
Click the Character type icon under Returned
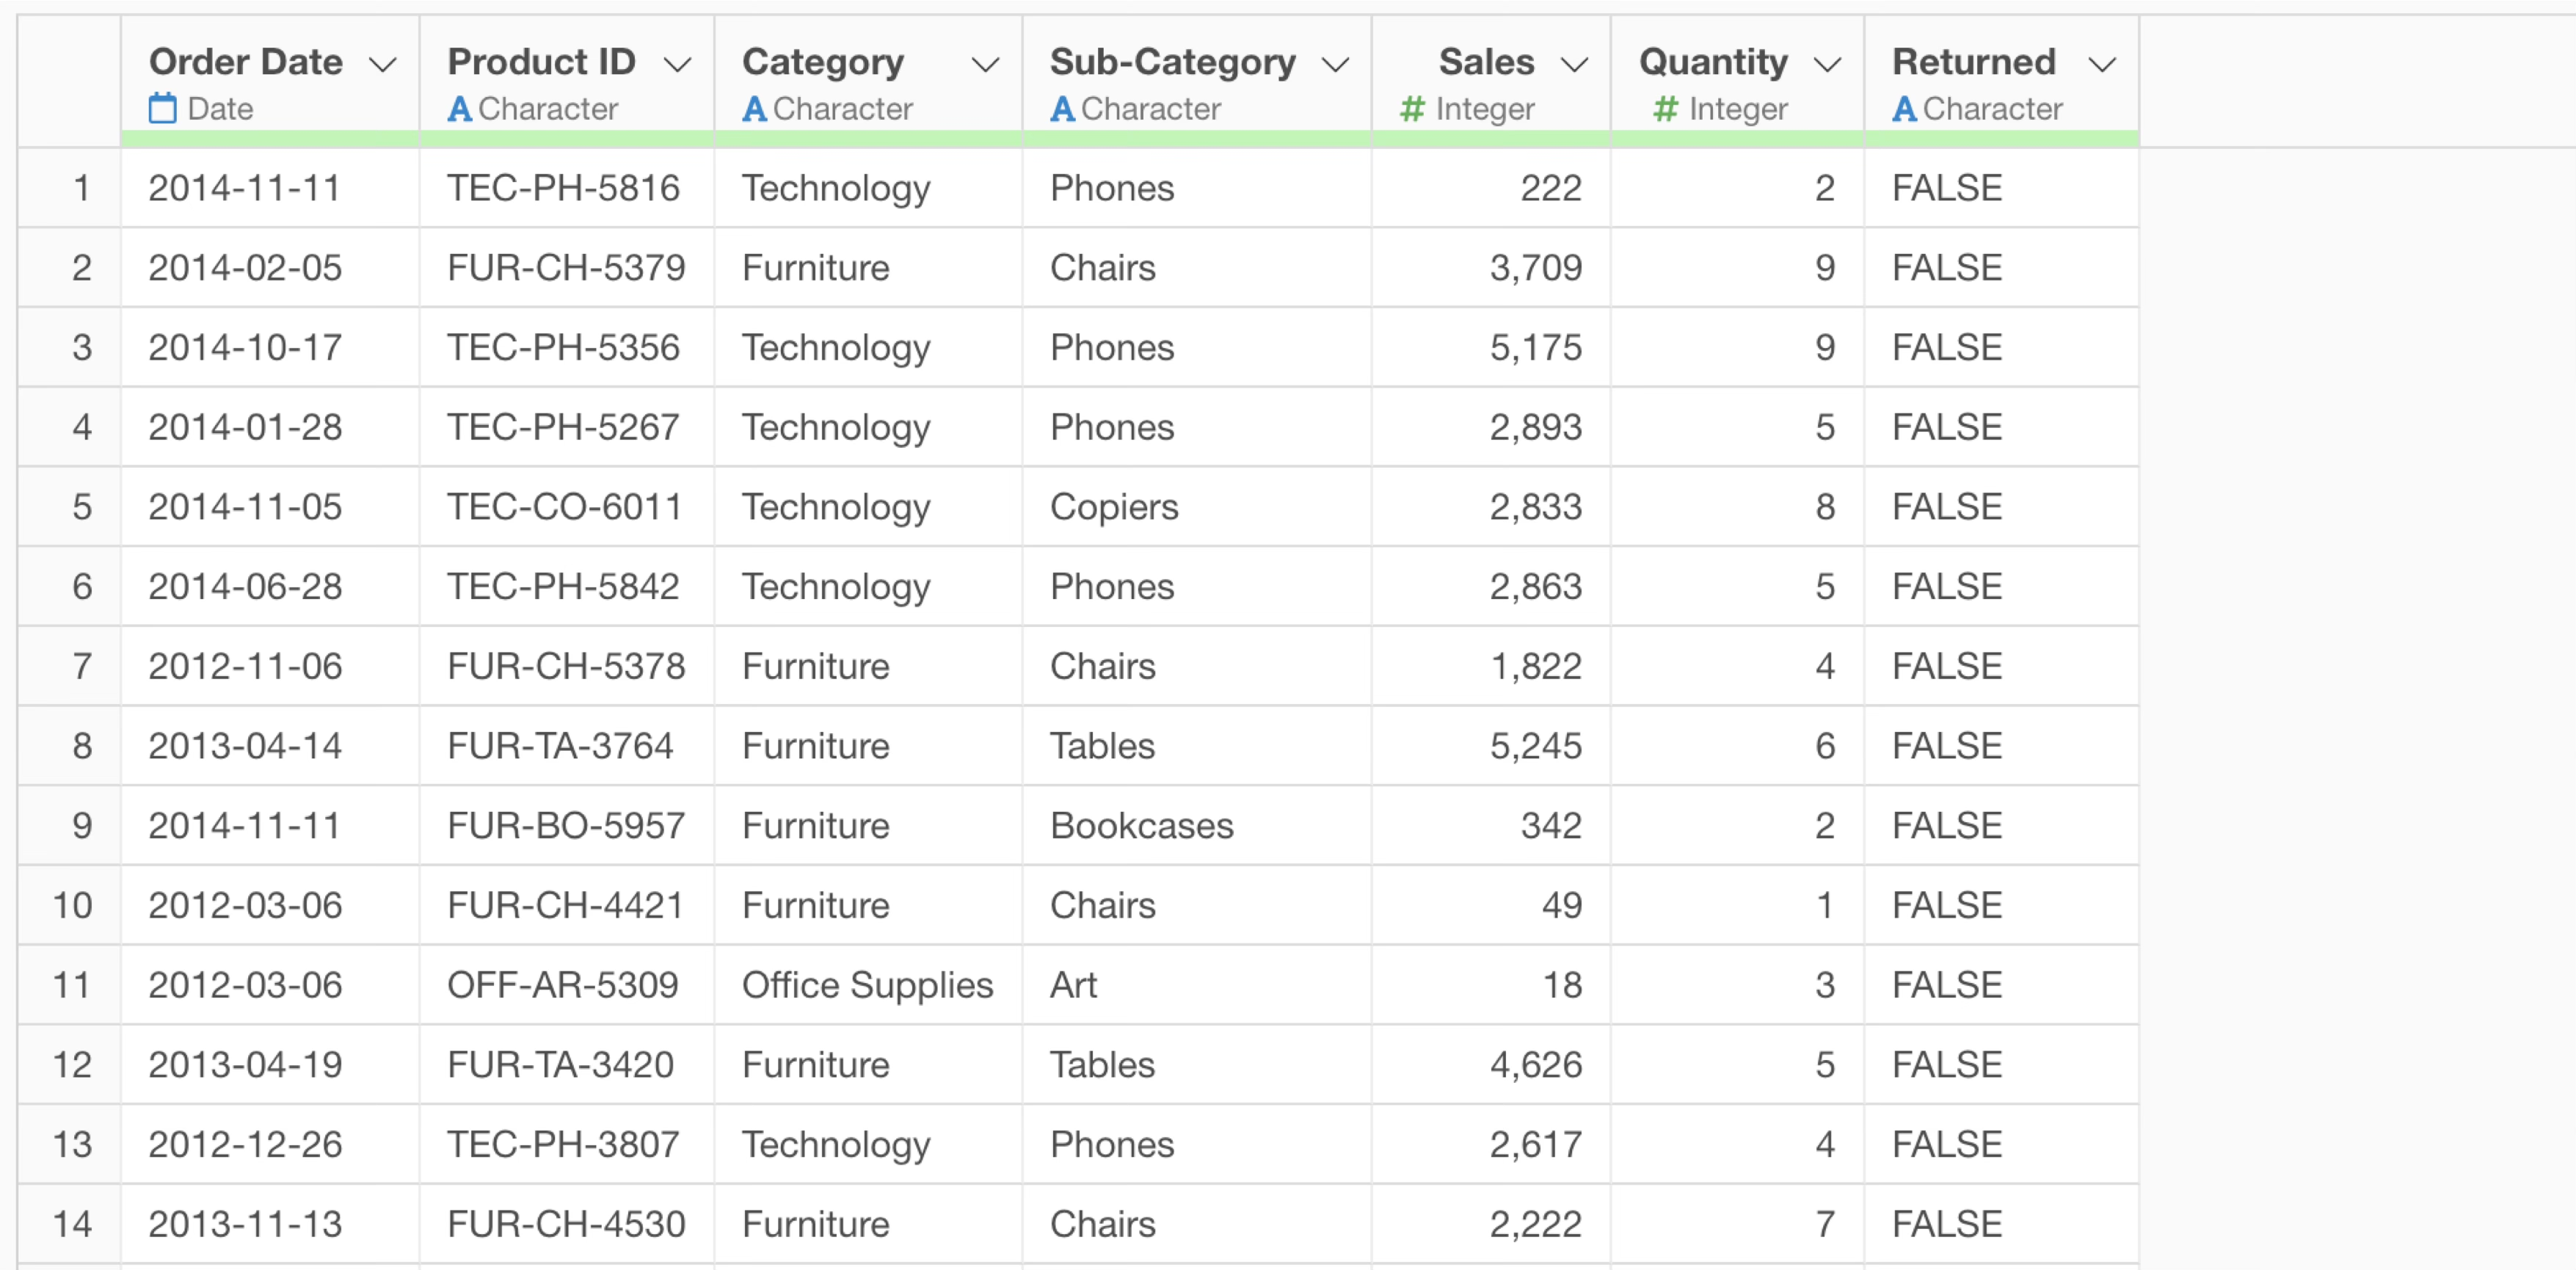coord(1904,109)
